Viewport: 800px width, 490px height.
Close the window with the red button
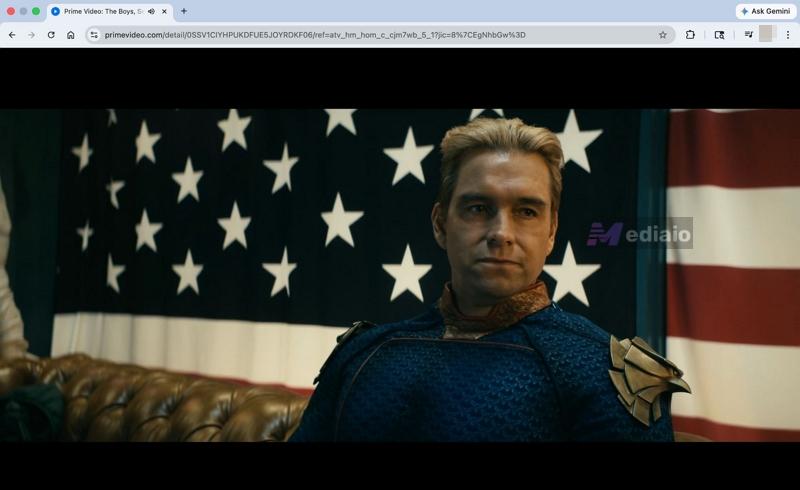(11, 11)
